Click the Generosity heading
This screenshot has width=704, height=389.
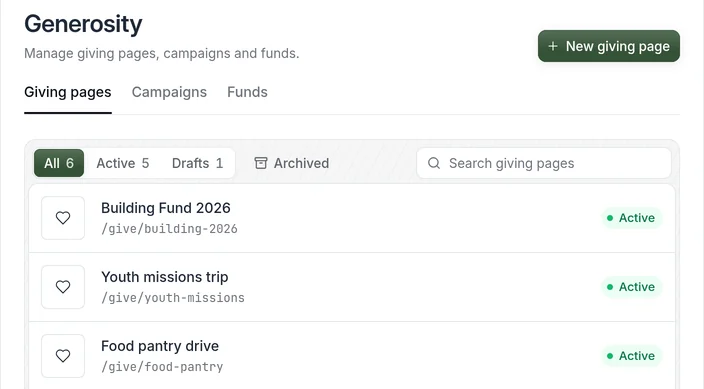tap(83, 24)
